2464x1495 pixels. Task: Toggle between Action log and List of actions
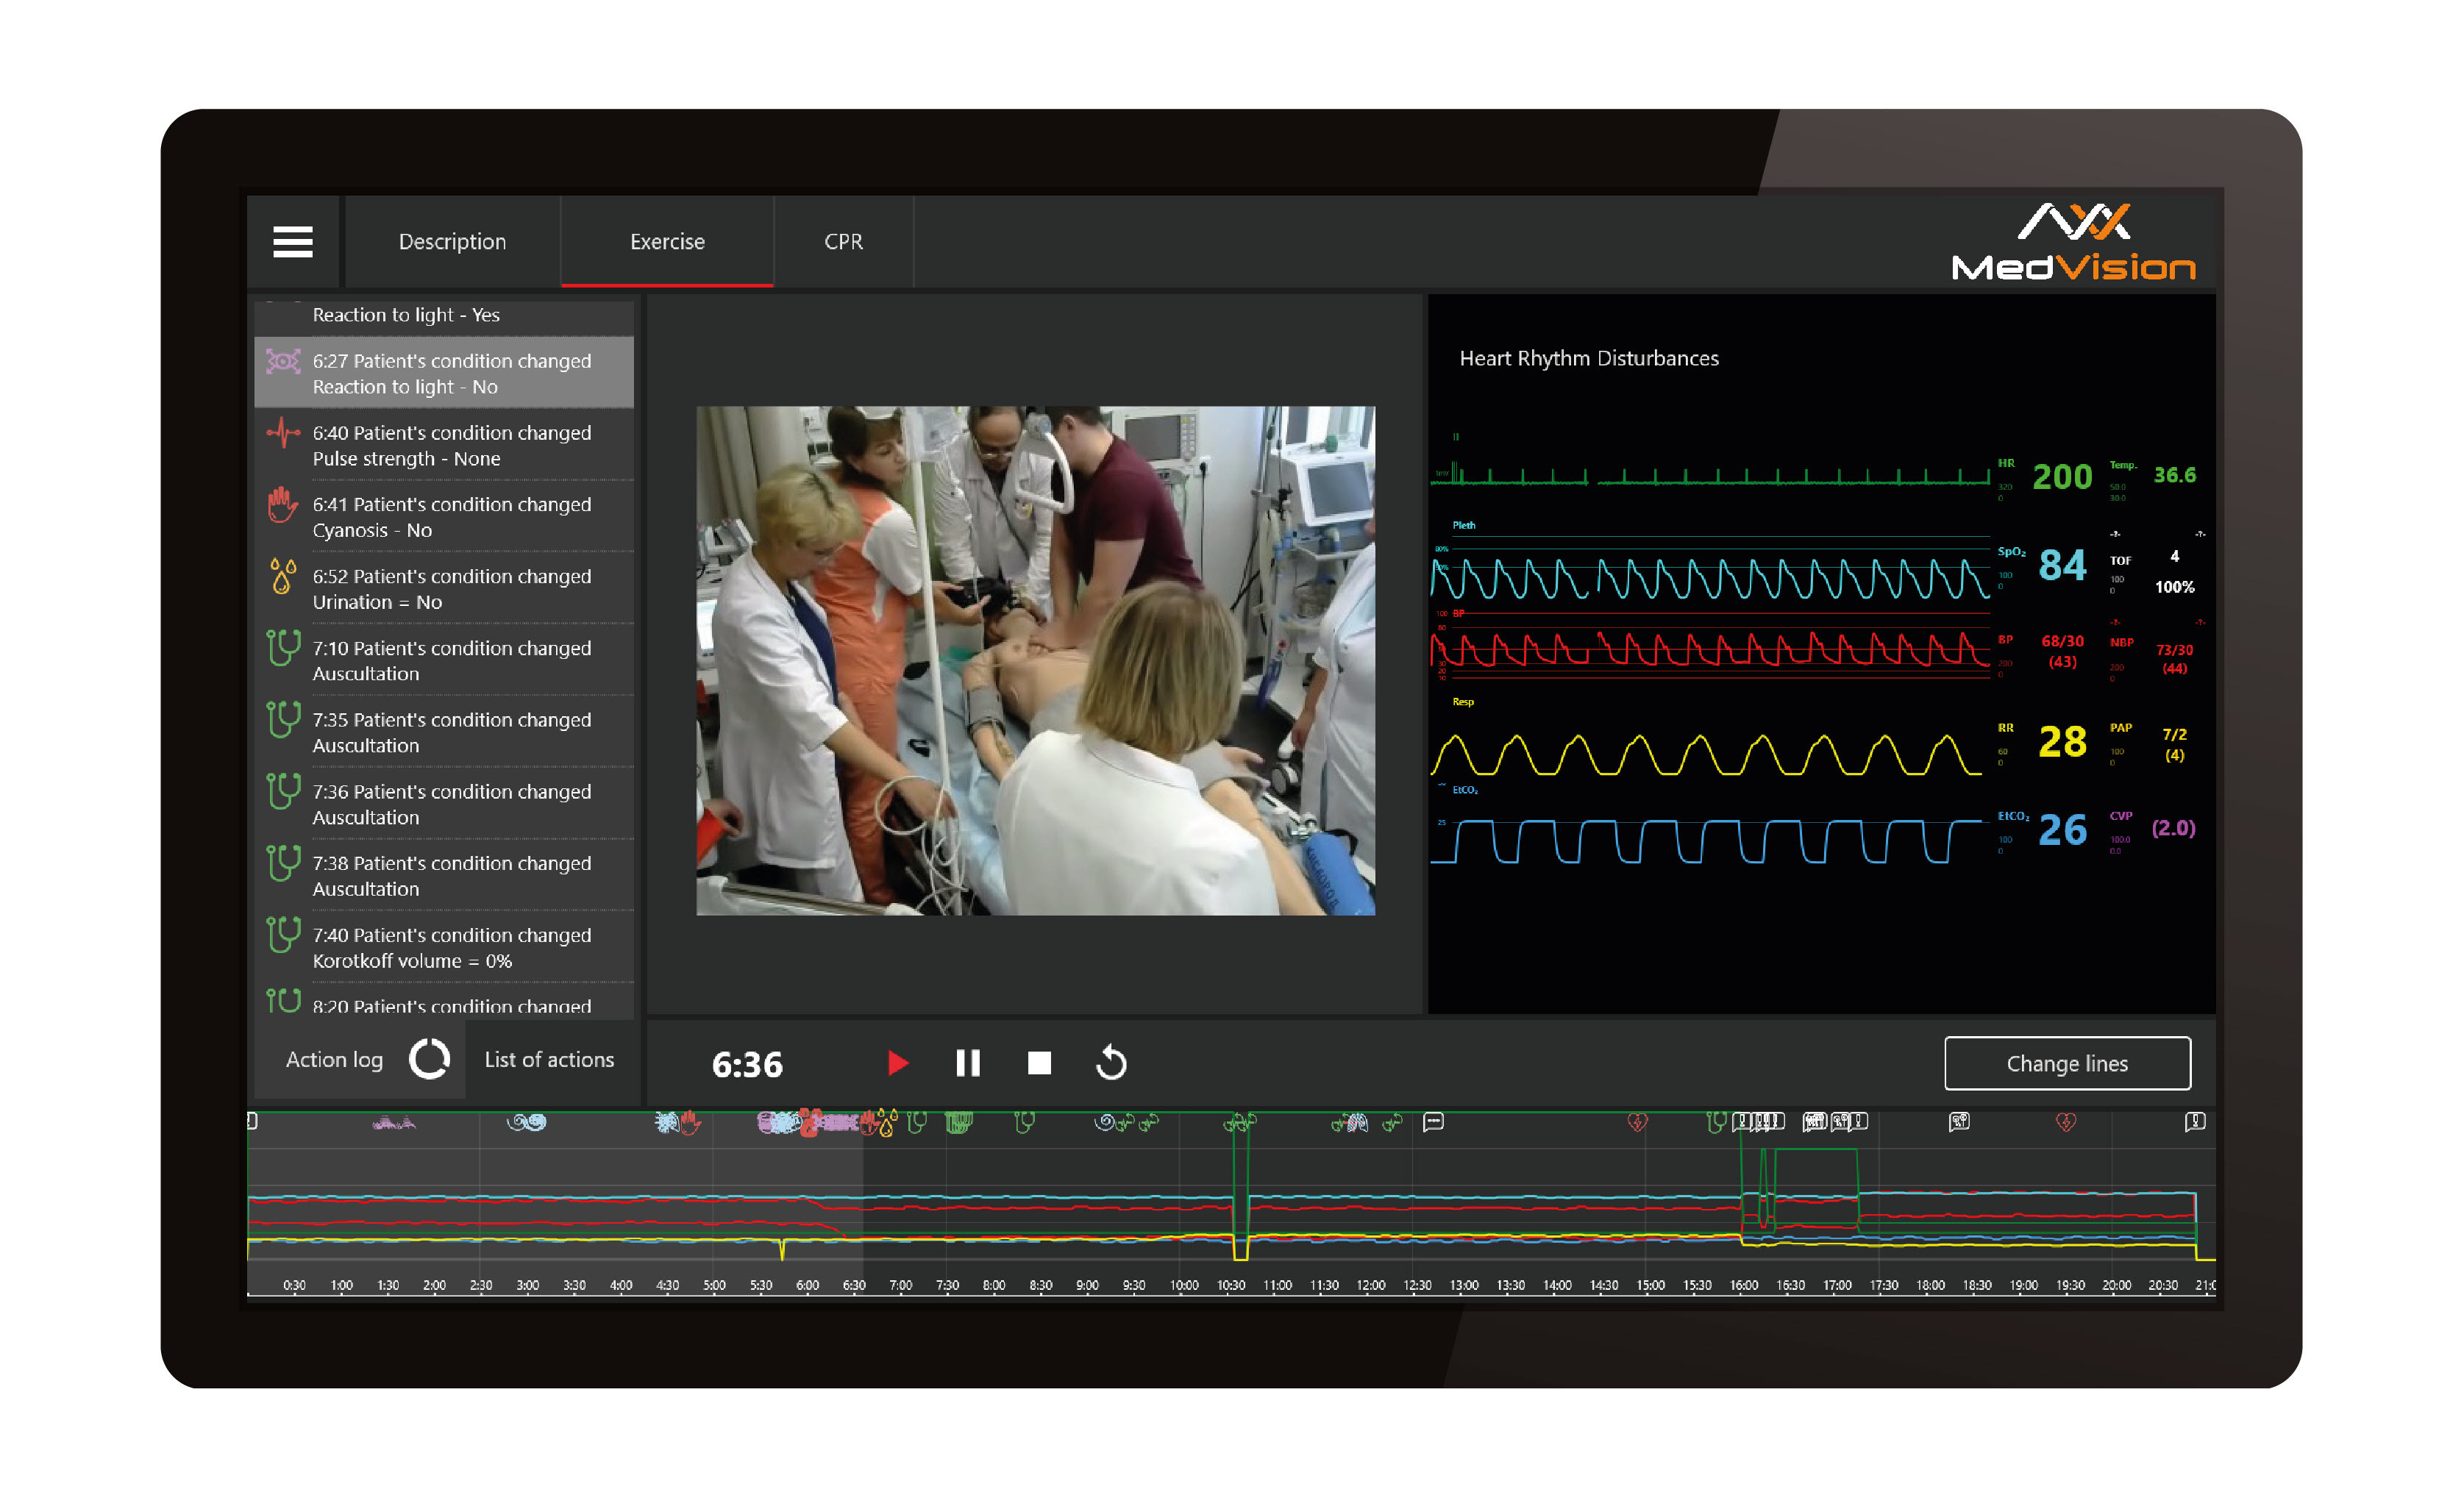tap(430, 1060)
